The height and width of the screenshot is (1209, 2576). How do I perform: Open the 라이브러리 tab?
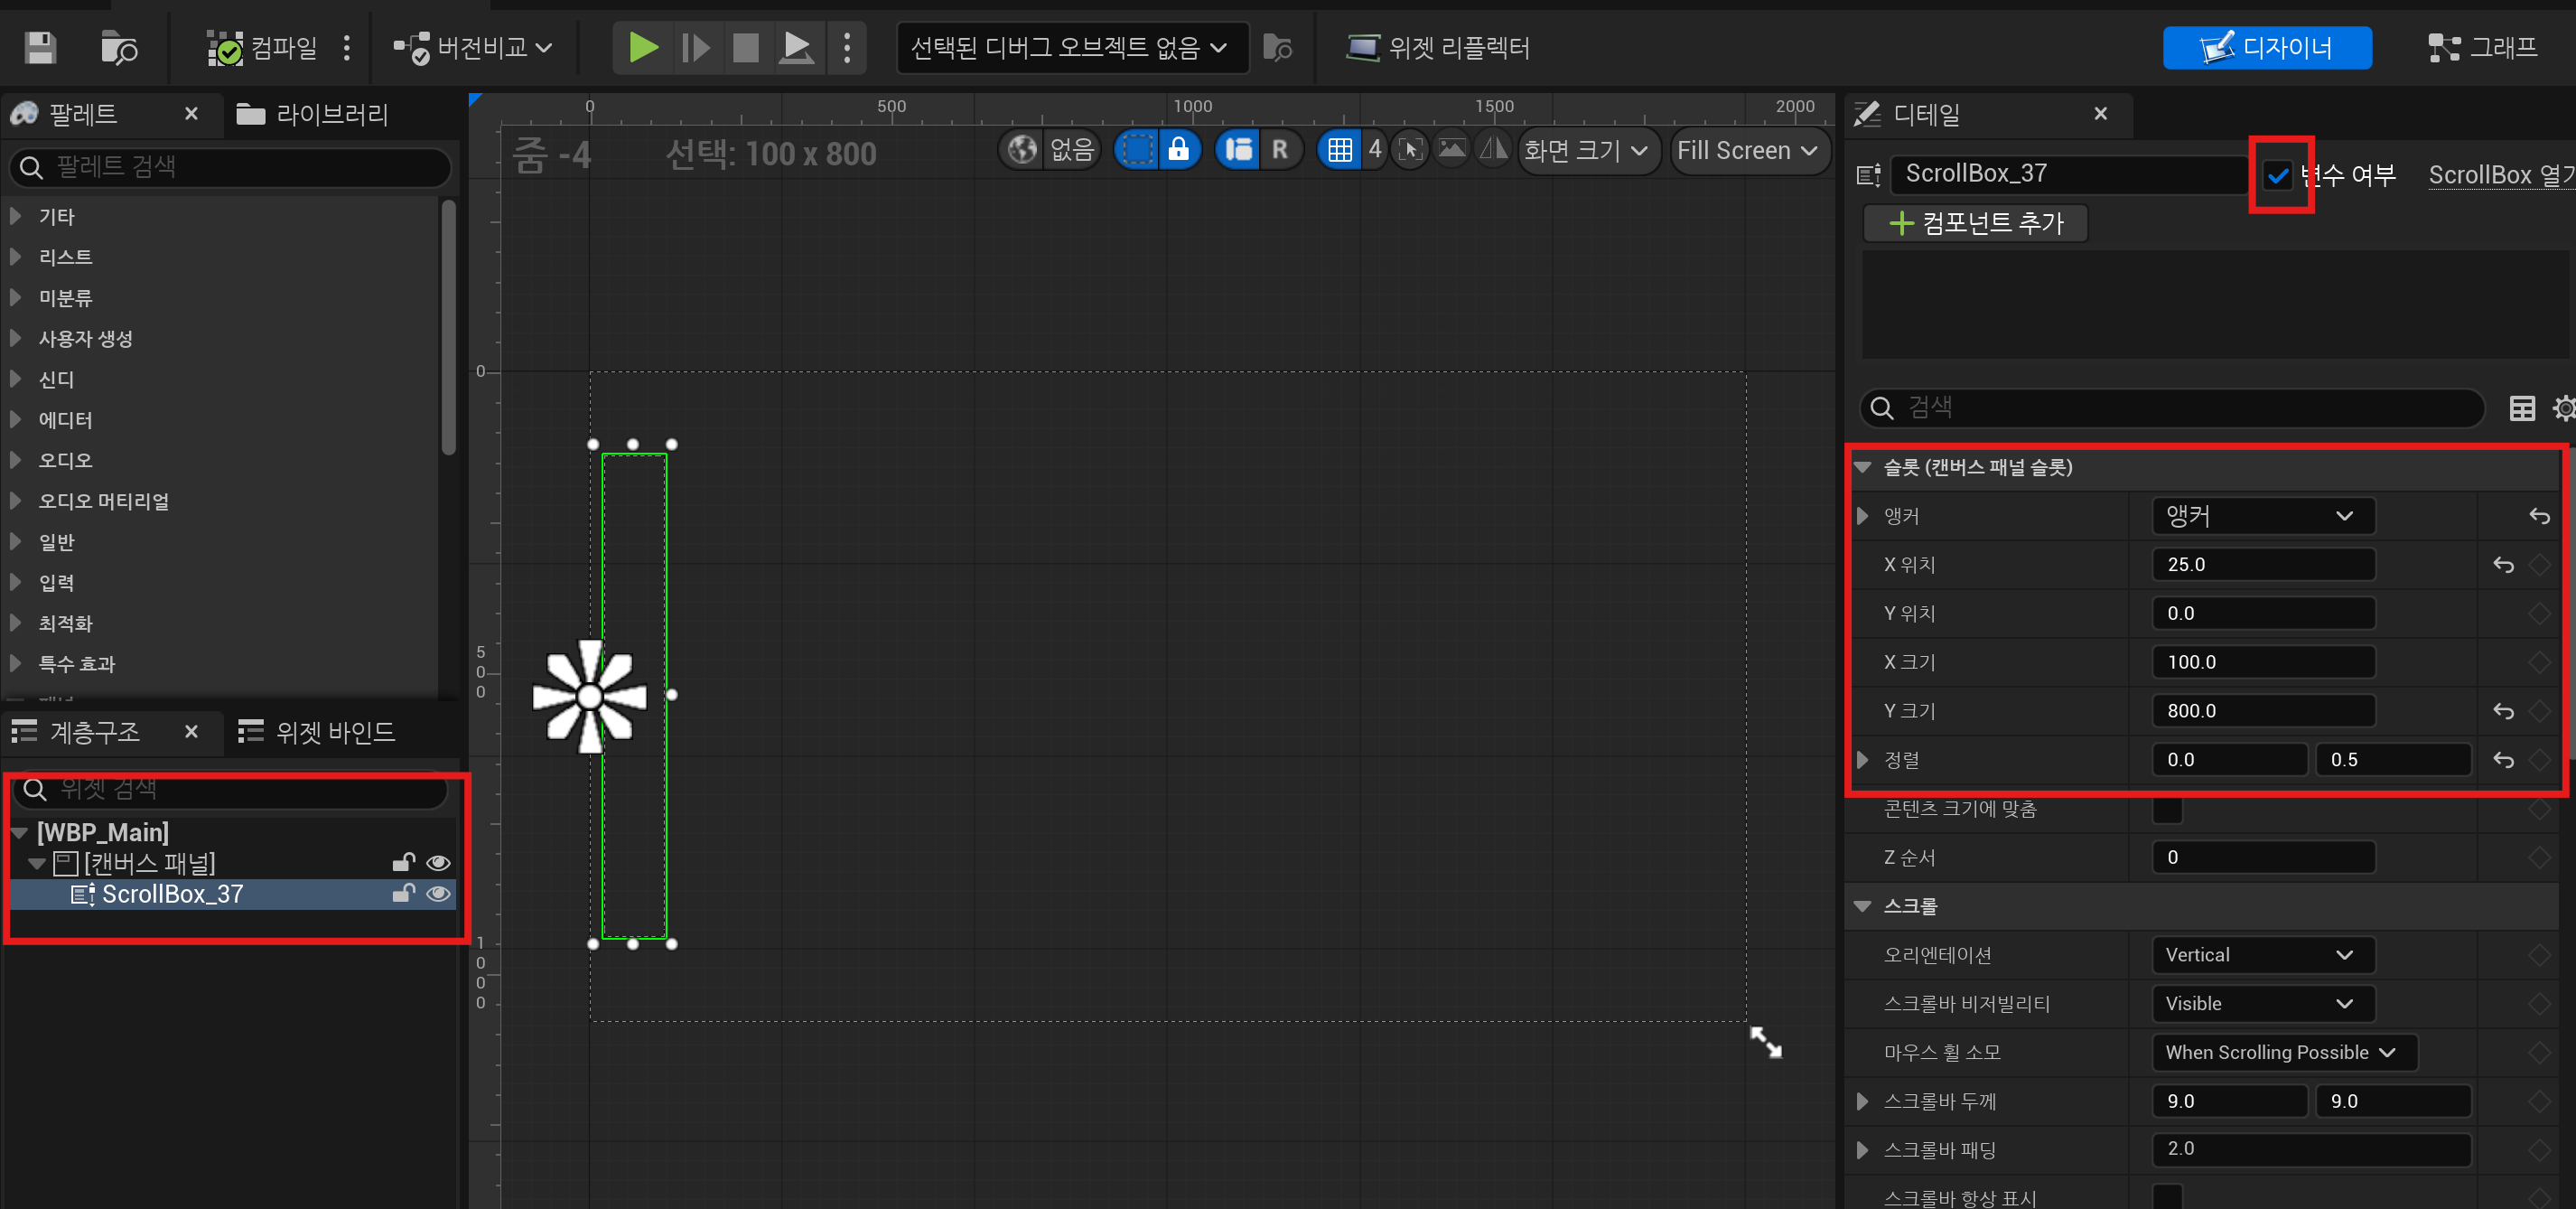(x=312, y=115)
